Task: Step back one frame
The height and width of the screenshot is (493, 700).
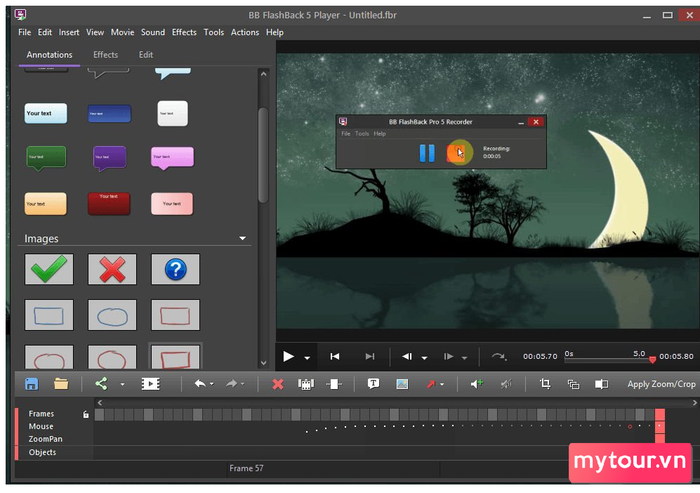Action: point(407,356)
